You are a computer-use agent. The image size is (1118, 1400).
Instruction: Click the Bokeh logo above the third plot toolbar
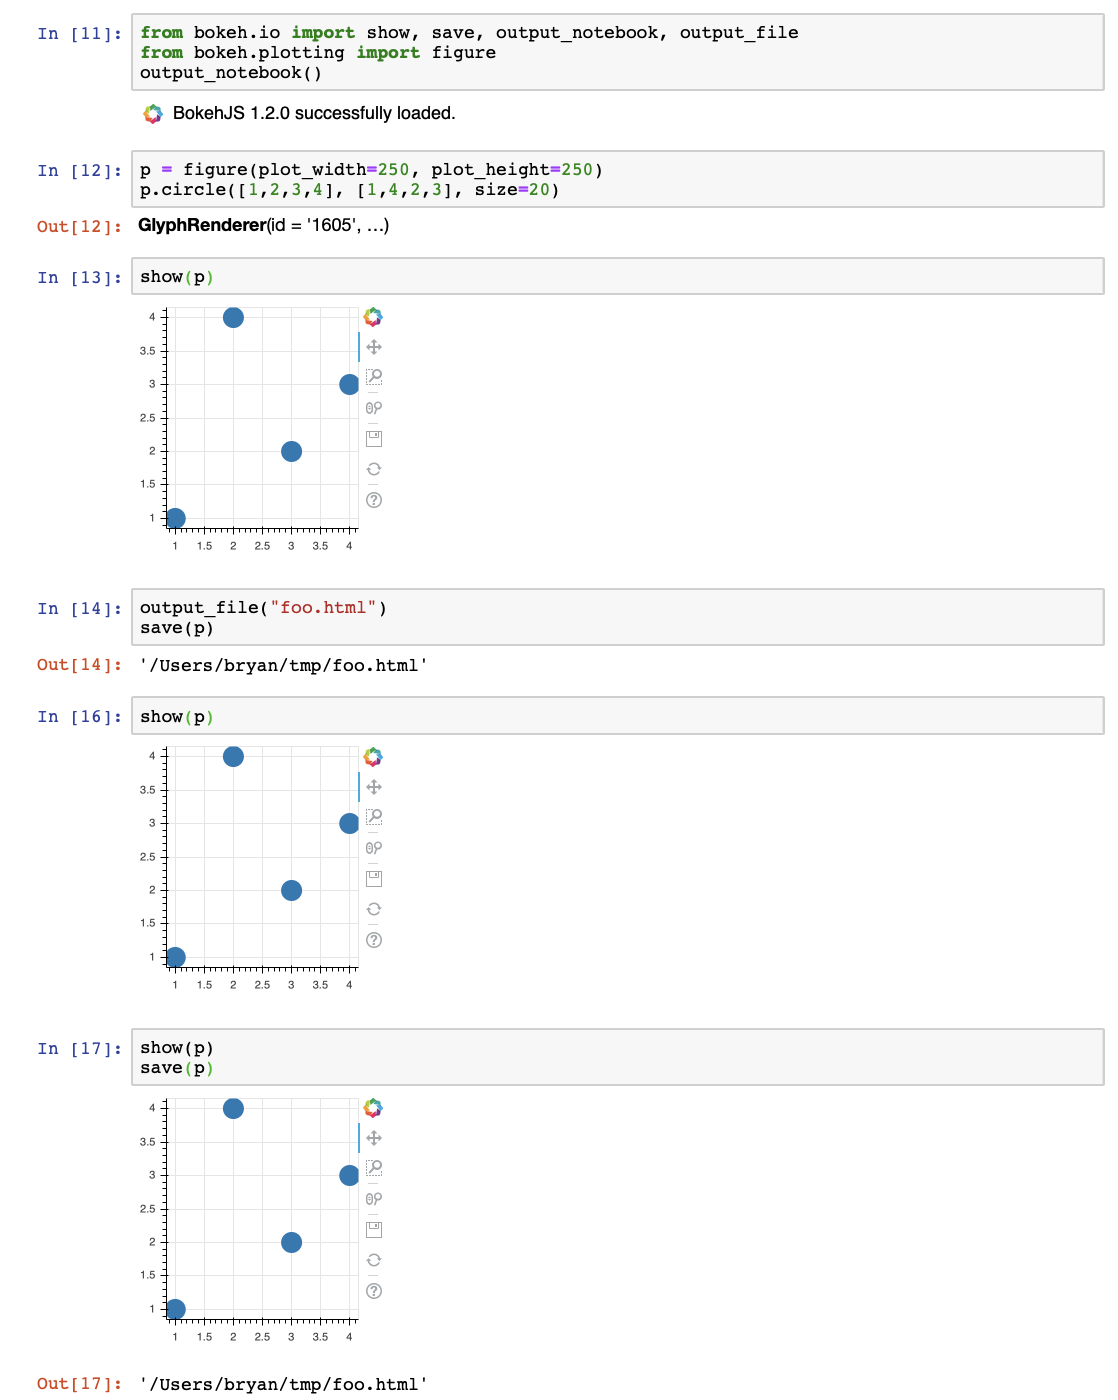click(374, 1107)
